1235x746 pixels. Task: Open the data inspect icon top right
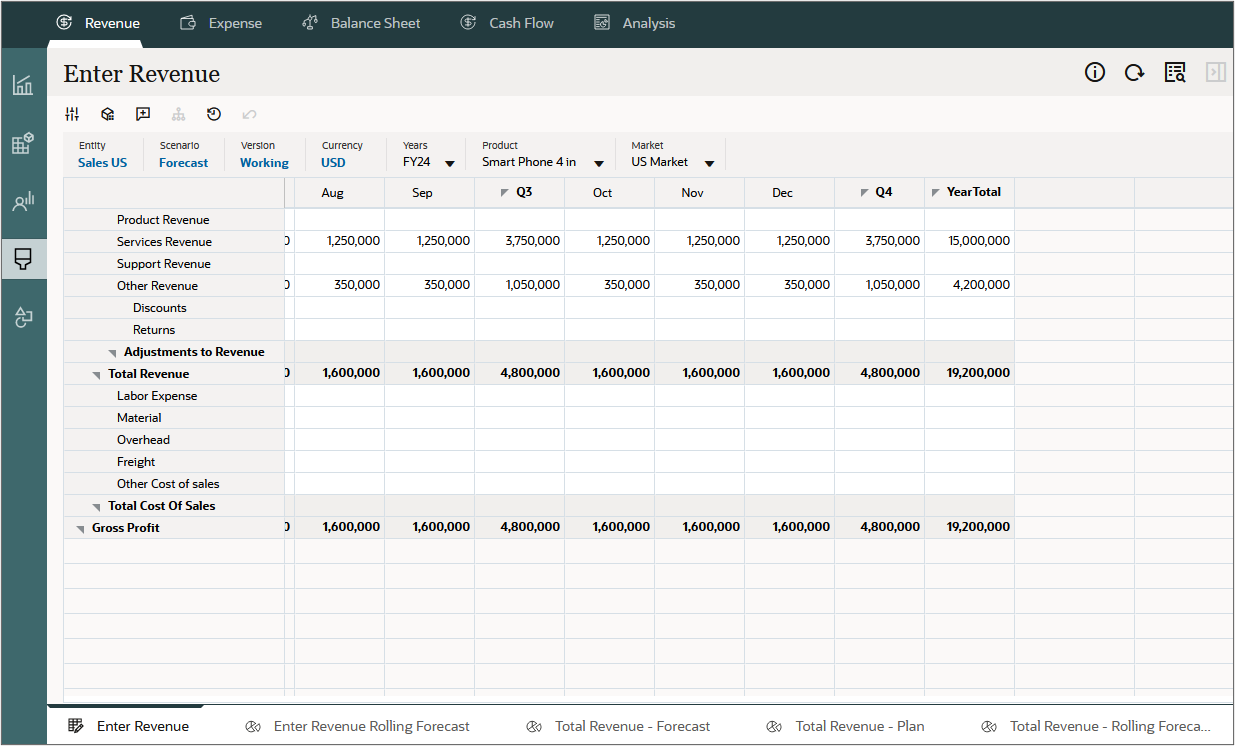point(1175,72)
